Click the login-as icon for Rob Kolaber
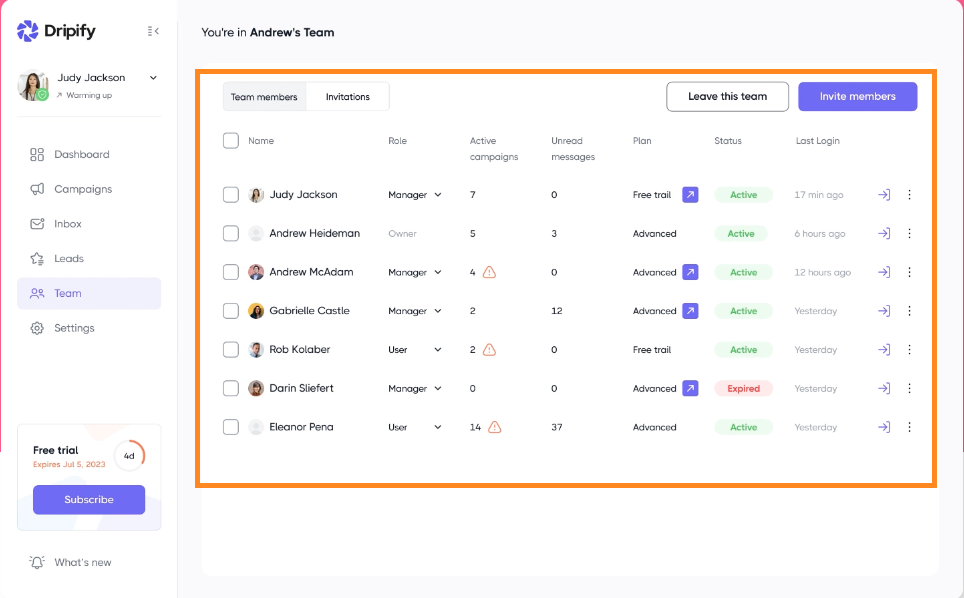 (883, 350)
